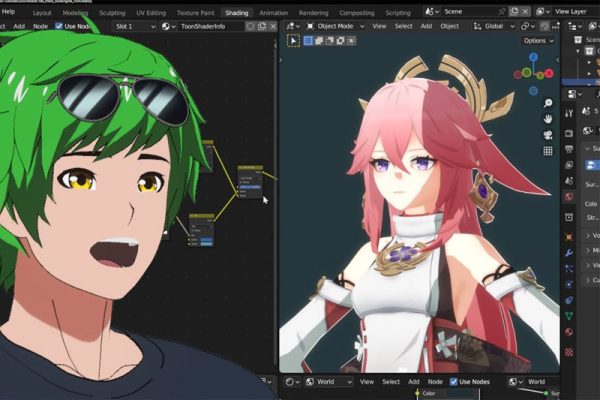This screenshot has width=600, height=400.
Task: Unlink the ToonShaderInfo material with X
Action: [273, 26]
